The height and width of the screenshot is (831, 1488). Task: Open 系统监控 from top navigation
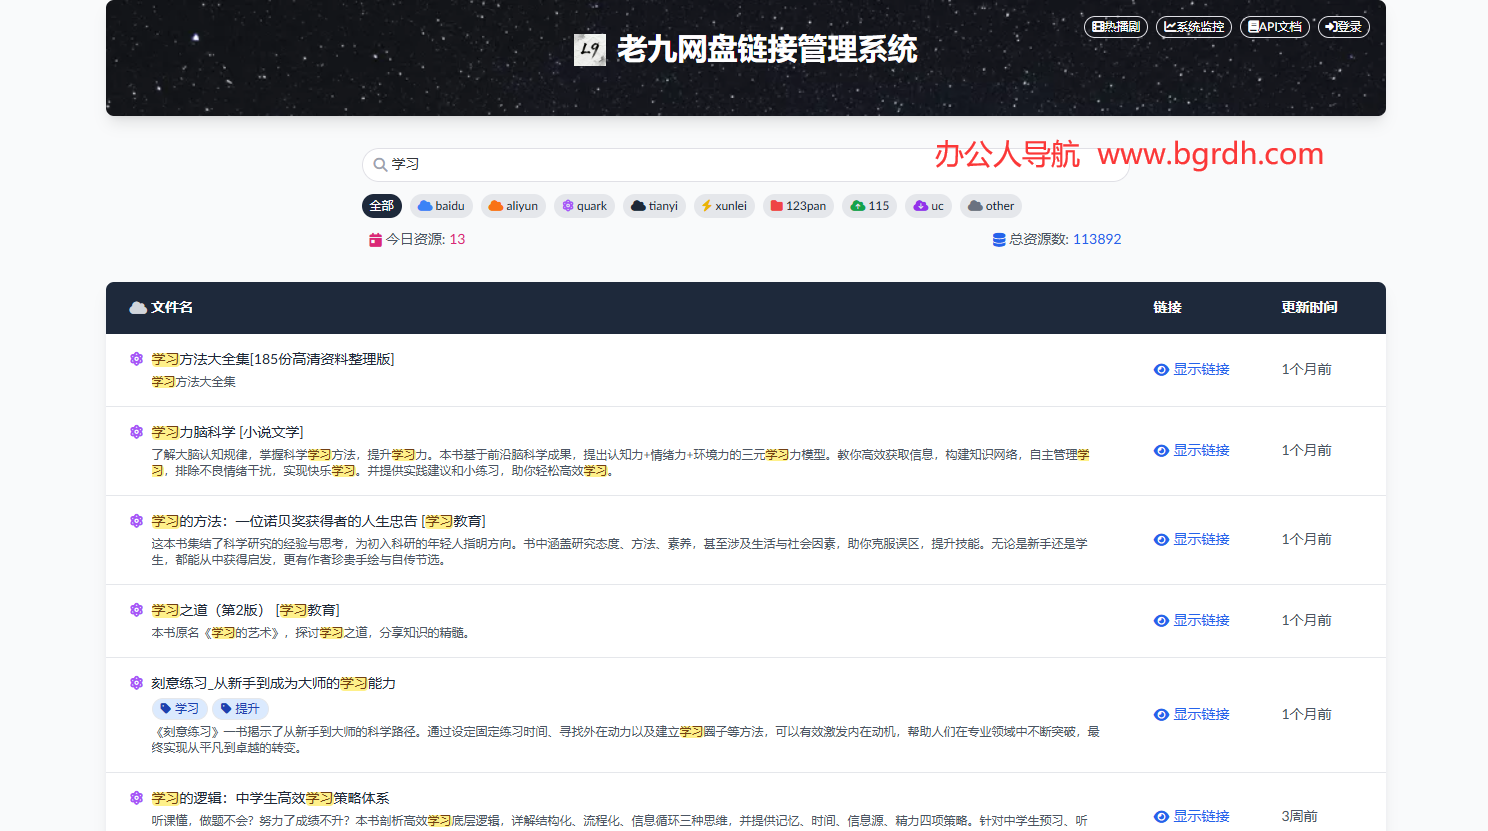[1194, 27]
